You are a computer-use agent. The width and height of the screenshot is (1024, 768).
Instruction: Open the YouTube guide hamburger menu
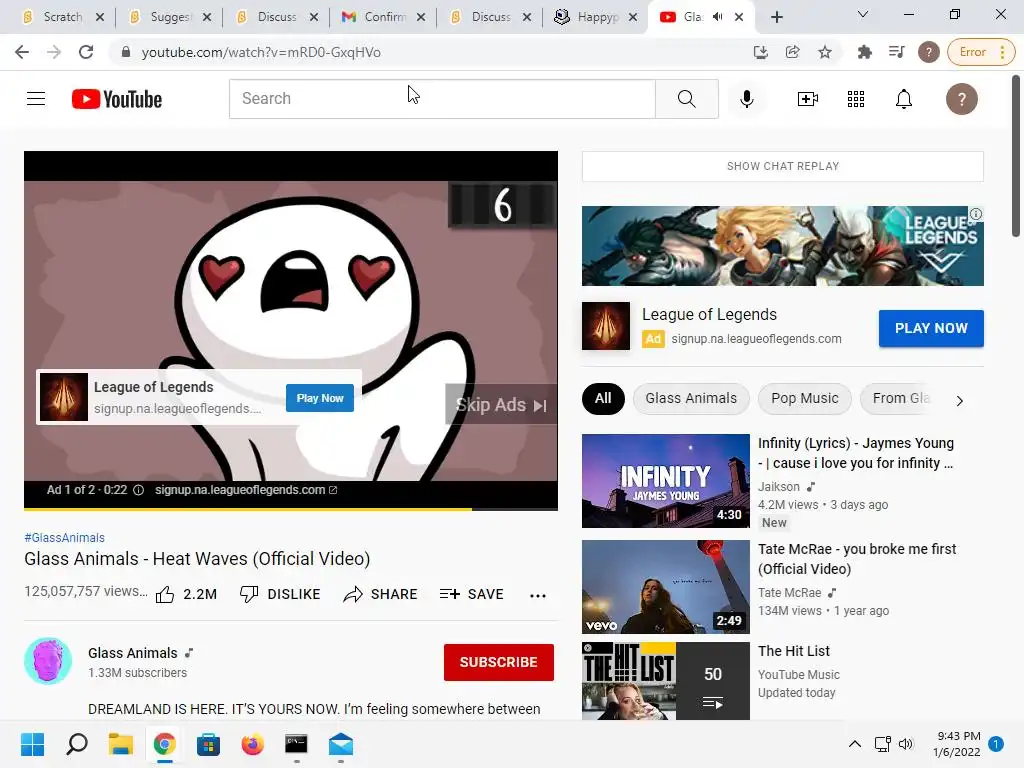36,99
